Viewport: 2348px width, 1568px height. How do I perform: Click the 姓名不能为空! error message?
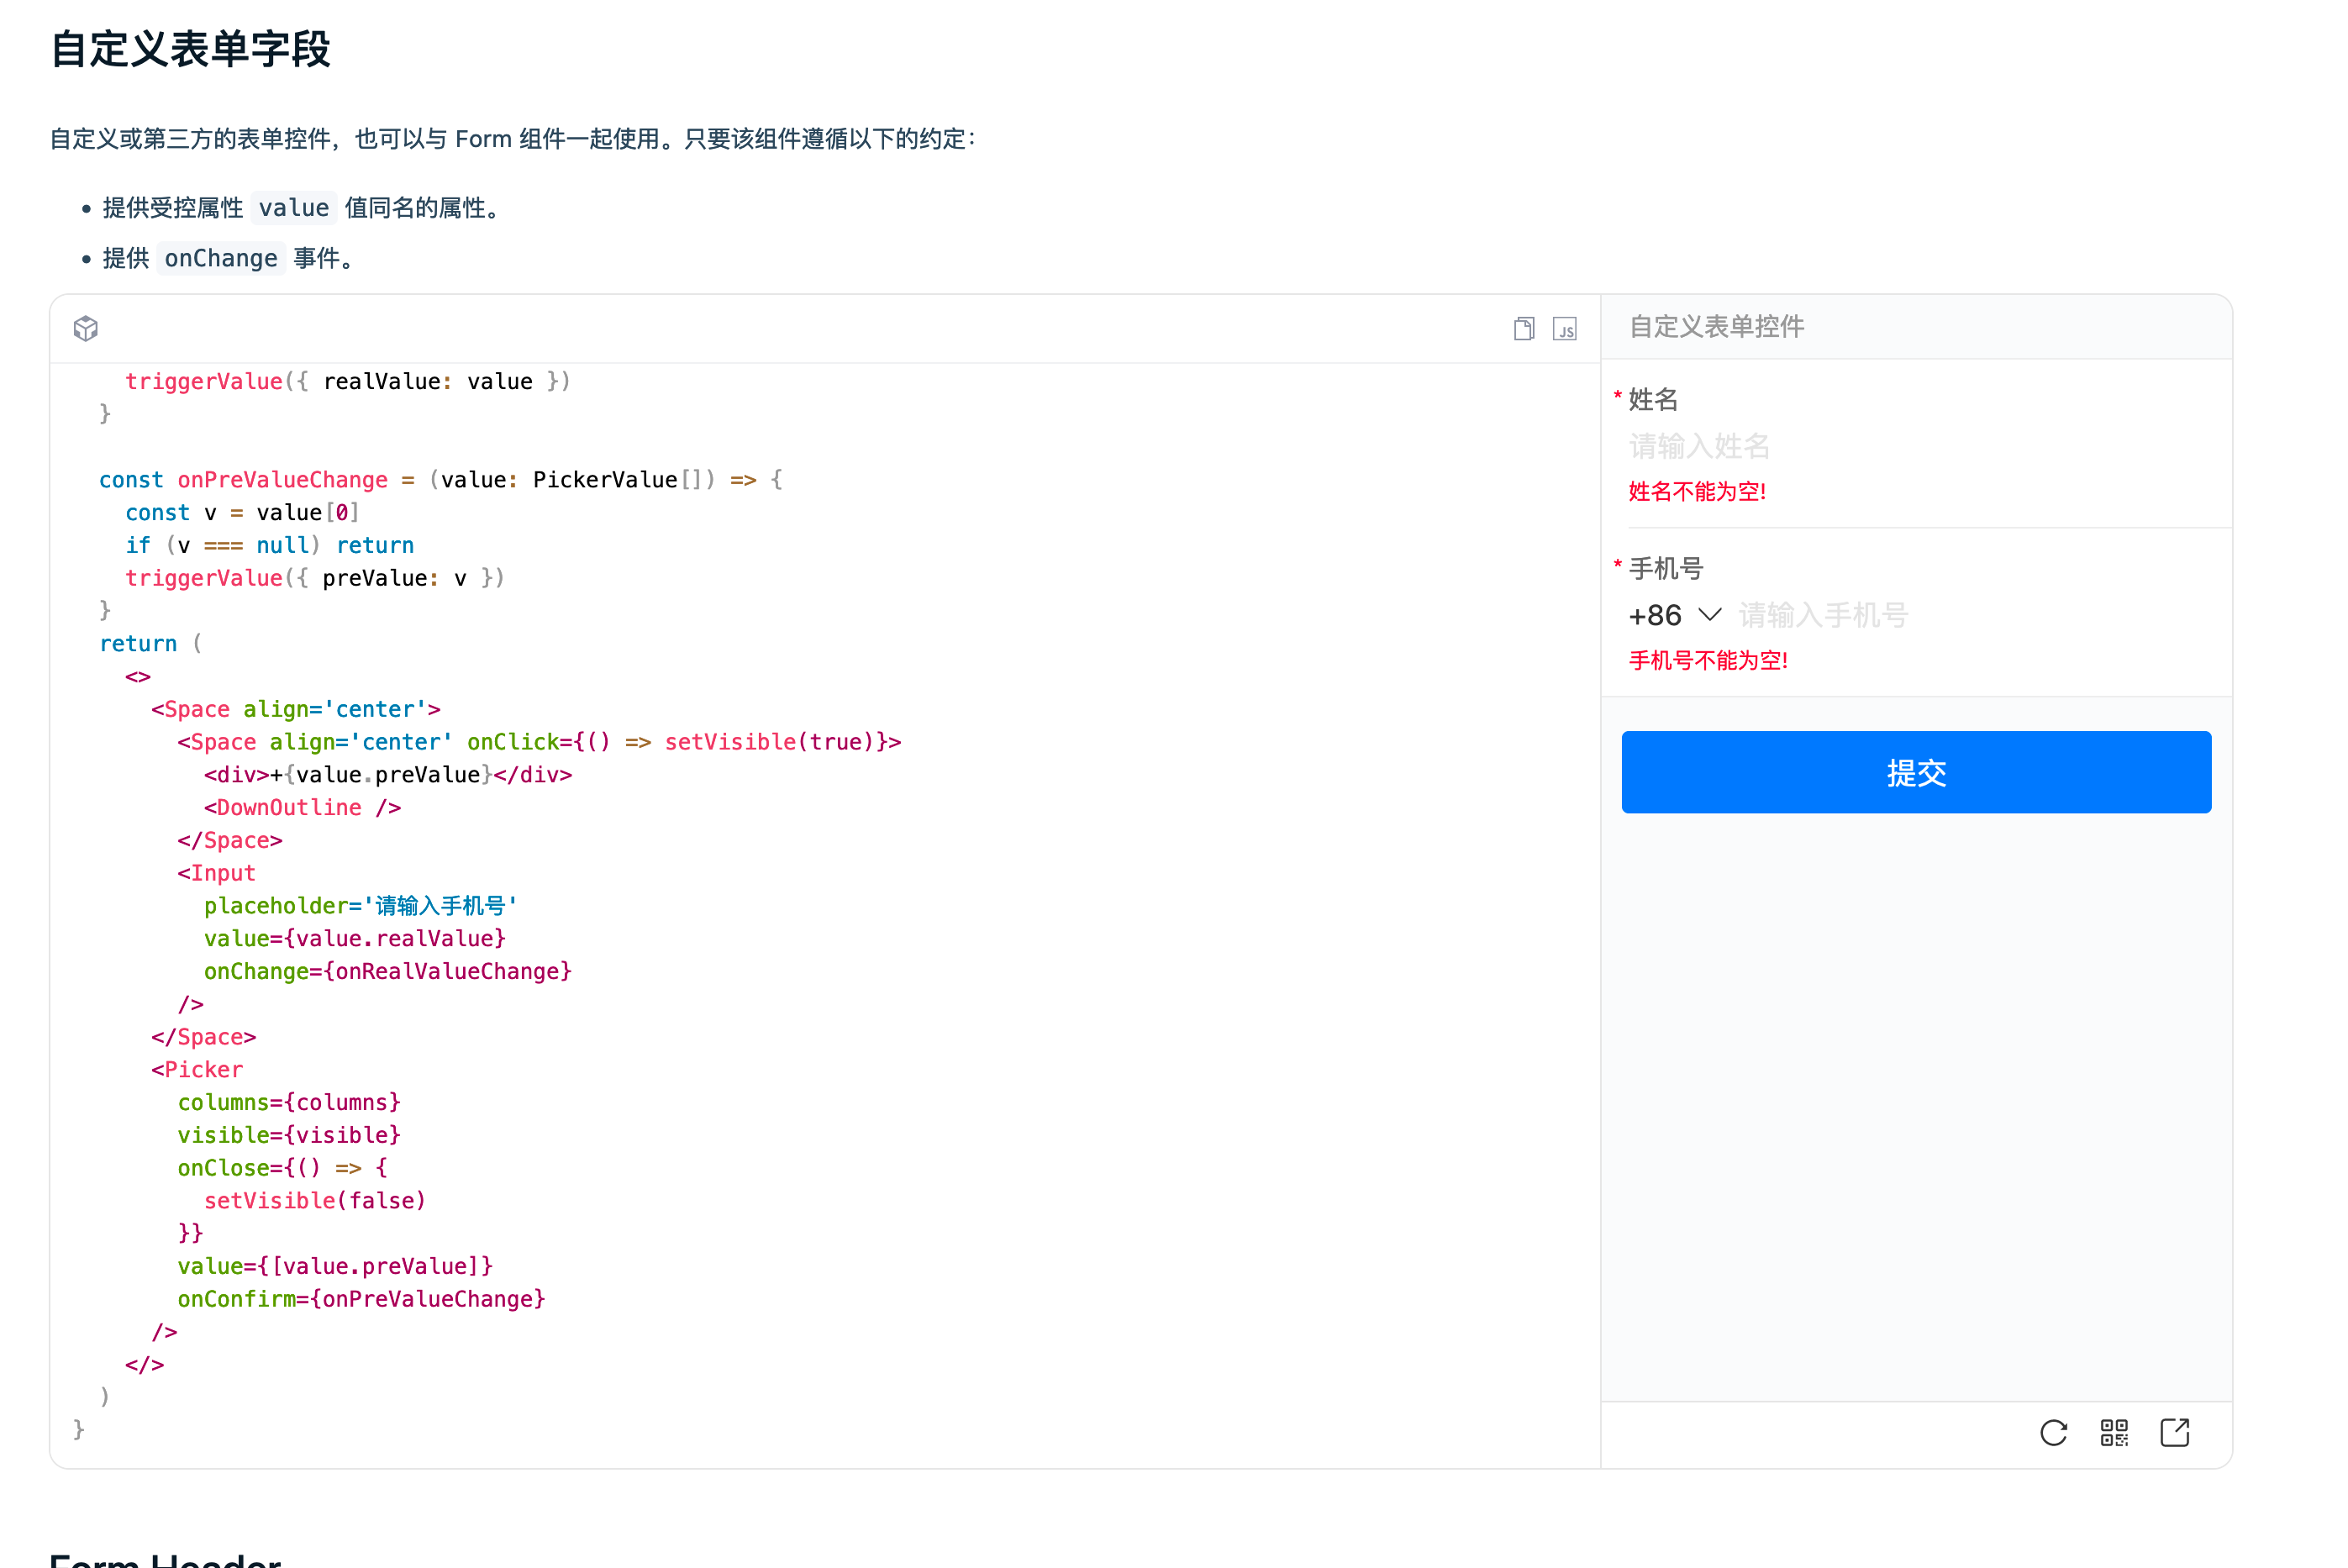1697,491
